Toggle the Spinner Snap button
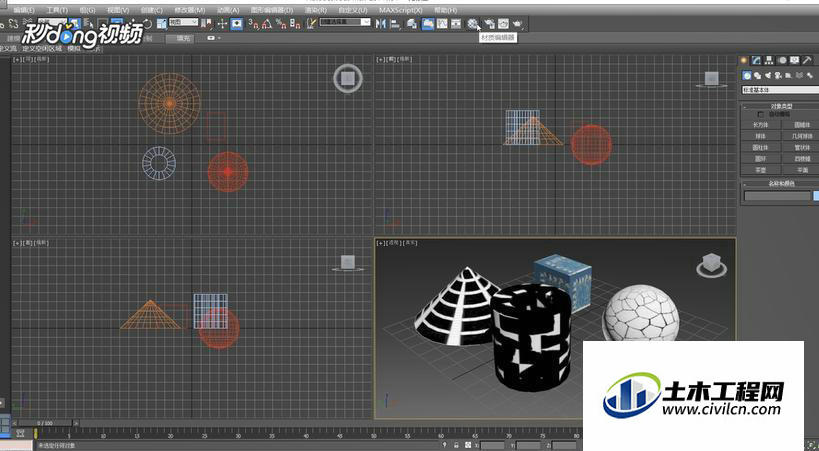Viewport: 819px width, 451px height. 296,24
